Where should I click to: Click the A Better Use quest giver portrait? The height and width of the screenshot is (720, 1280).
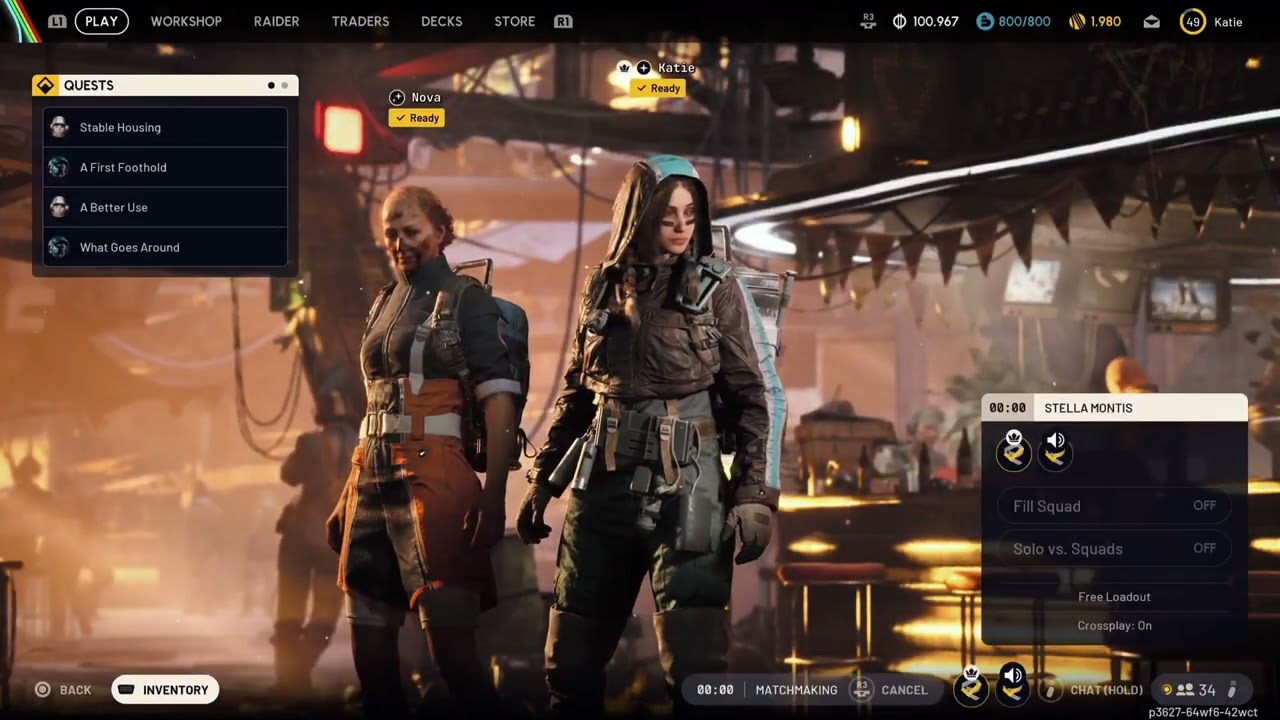pyautogui.click(x=59, y=207)
